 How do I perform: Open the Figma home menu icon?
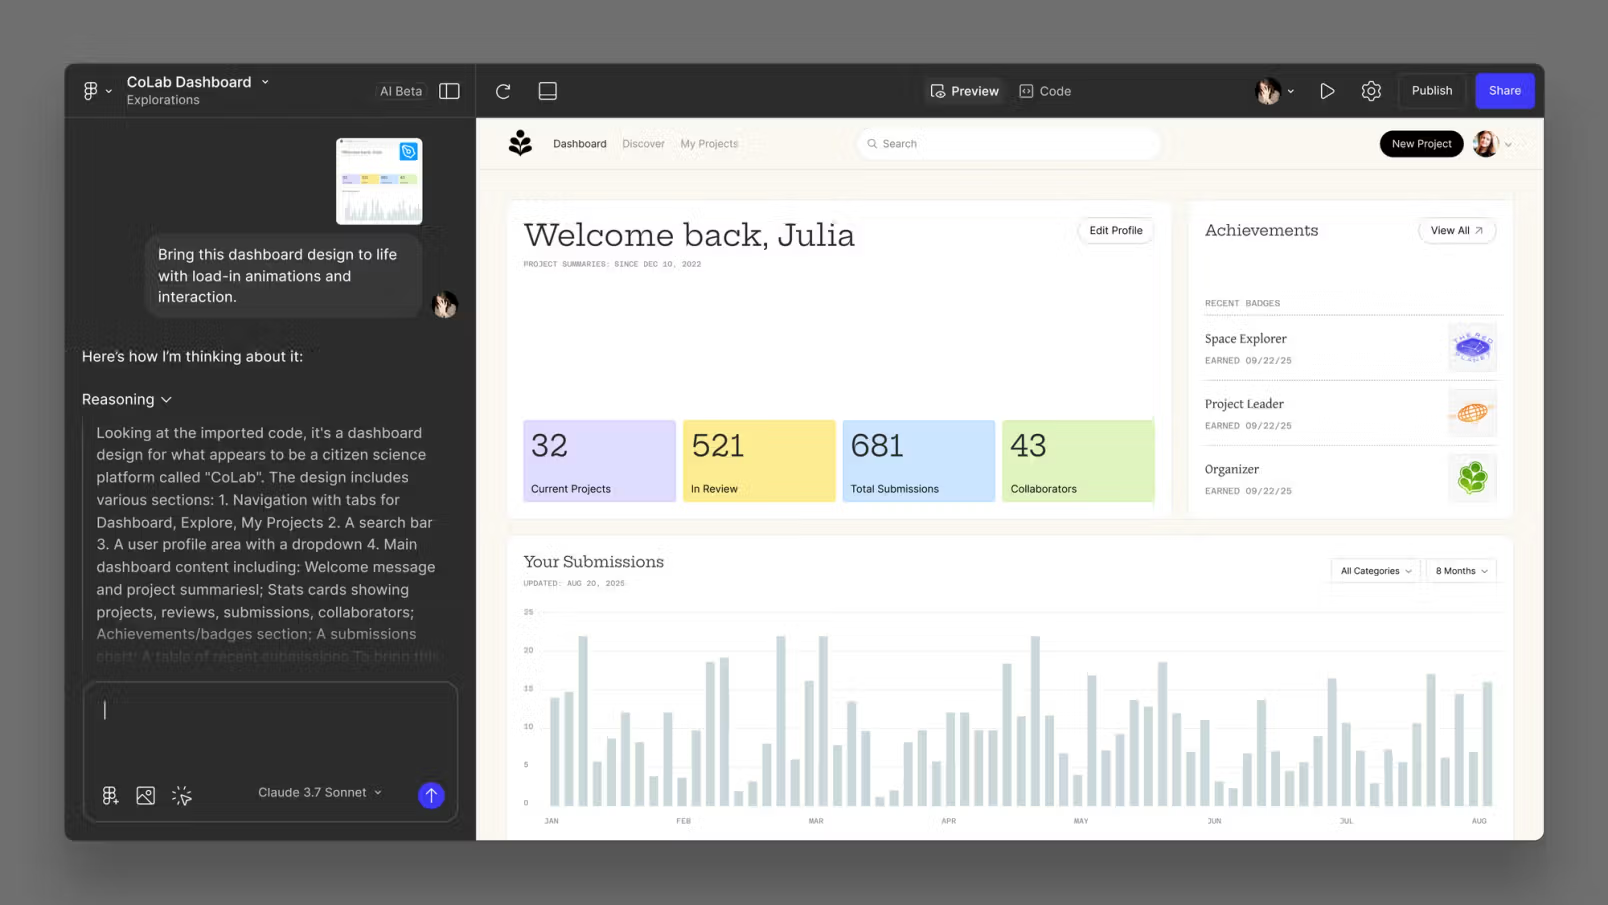(x=91, y=90)
